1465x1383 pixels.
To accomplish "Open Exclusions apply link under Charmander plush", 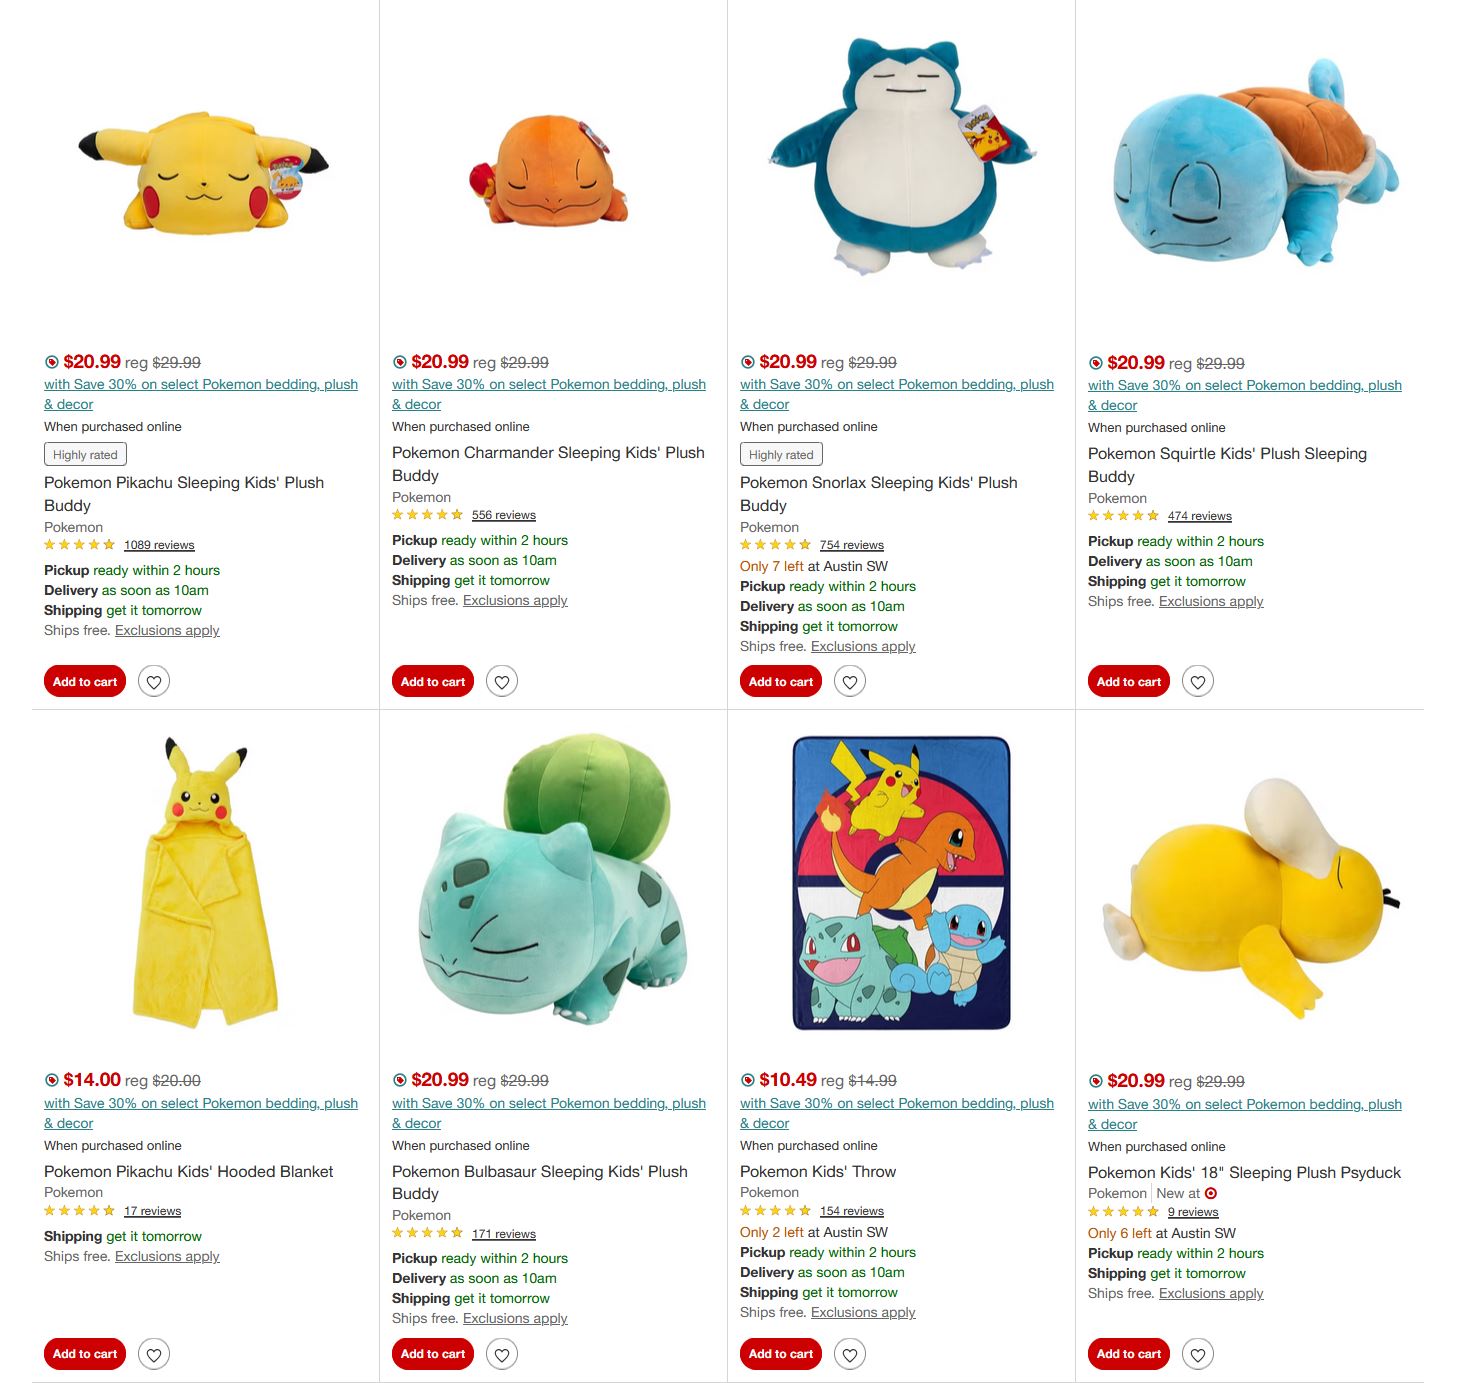I will click(x=515, y=600).
